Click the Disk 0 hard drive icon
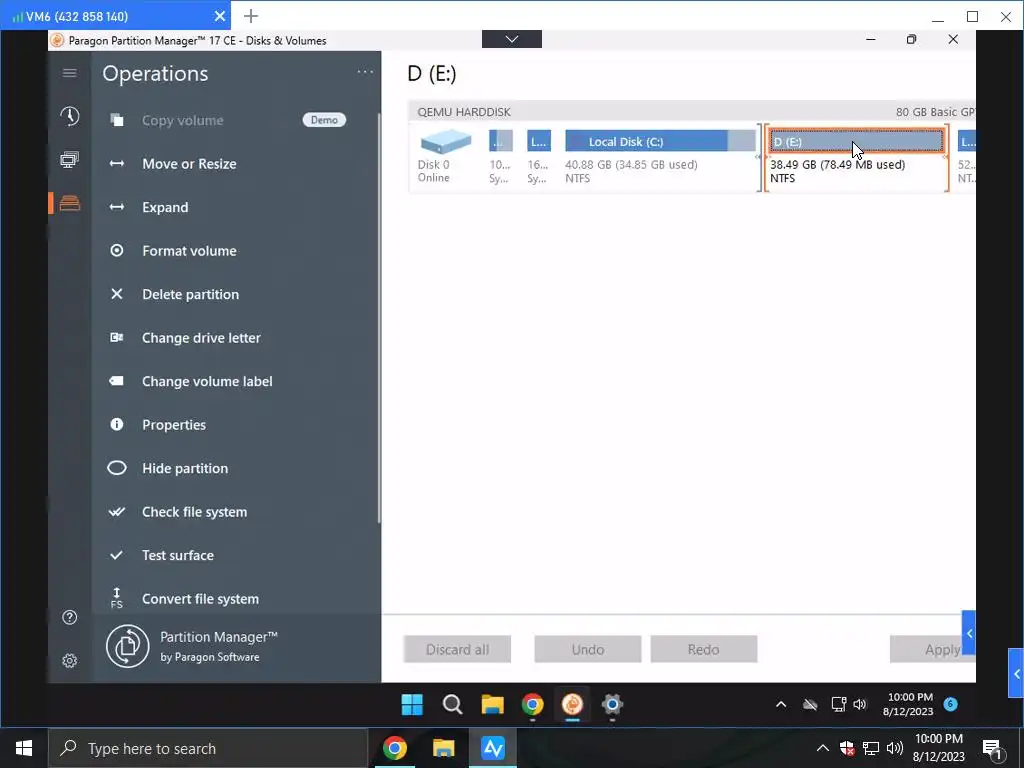This screenshot has height=768, width=1024. pos(445,140)
